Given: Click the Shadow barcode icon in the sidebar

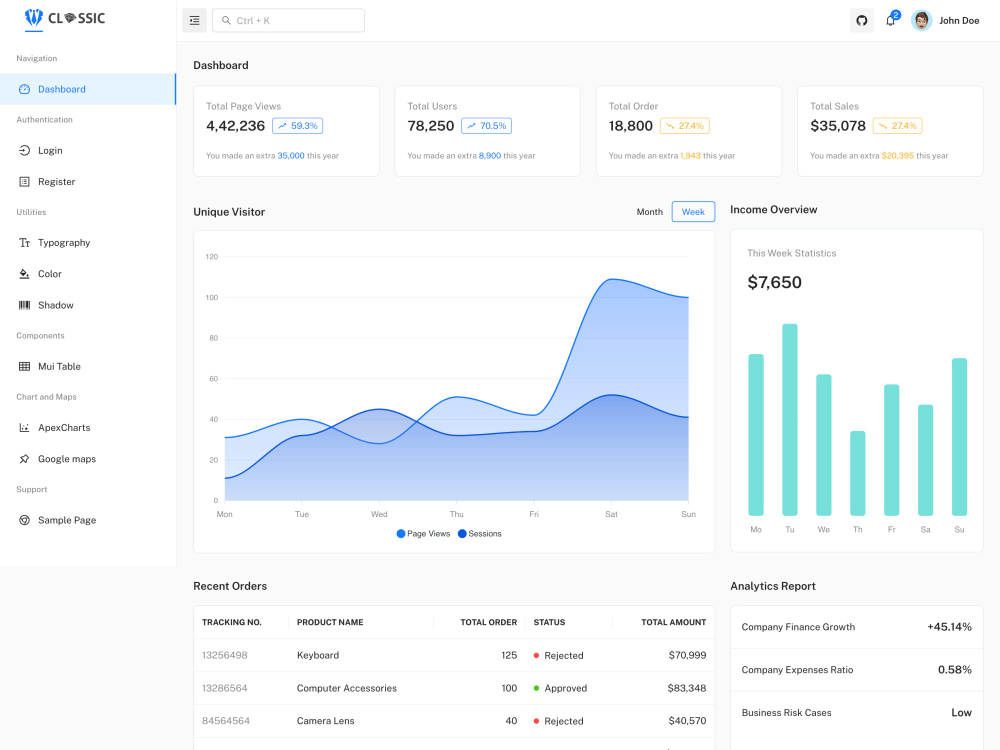Looking at the screenshot, I should point(24,305).
